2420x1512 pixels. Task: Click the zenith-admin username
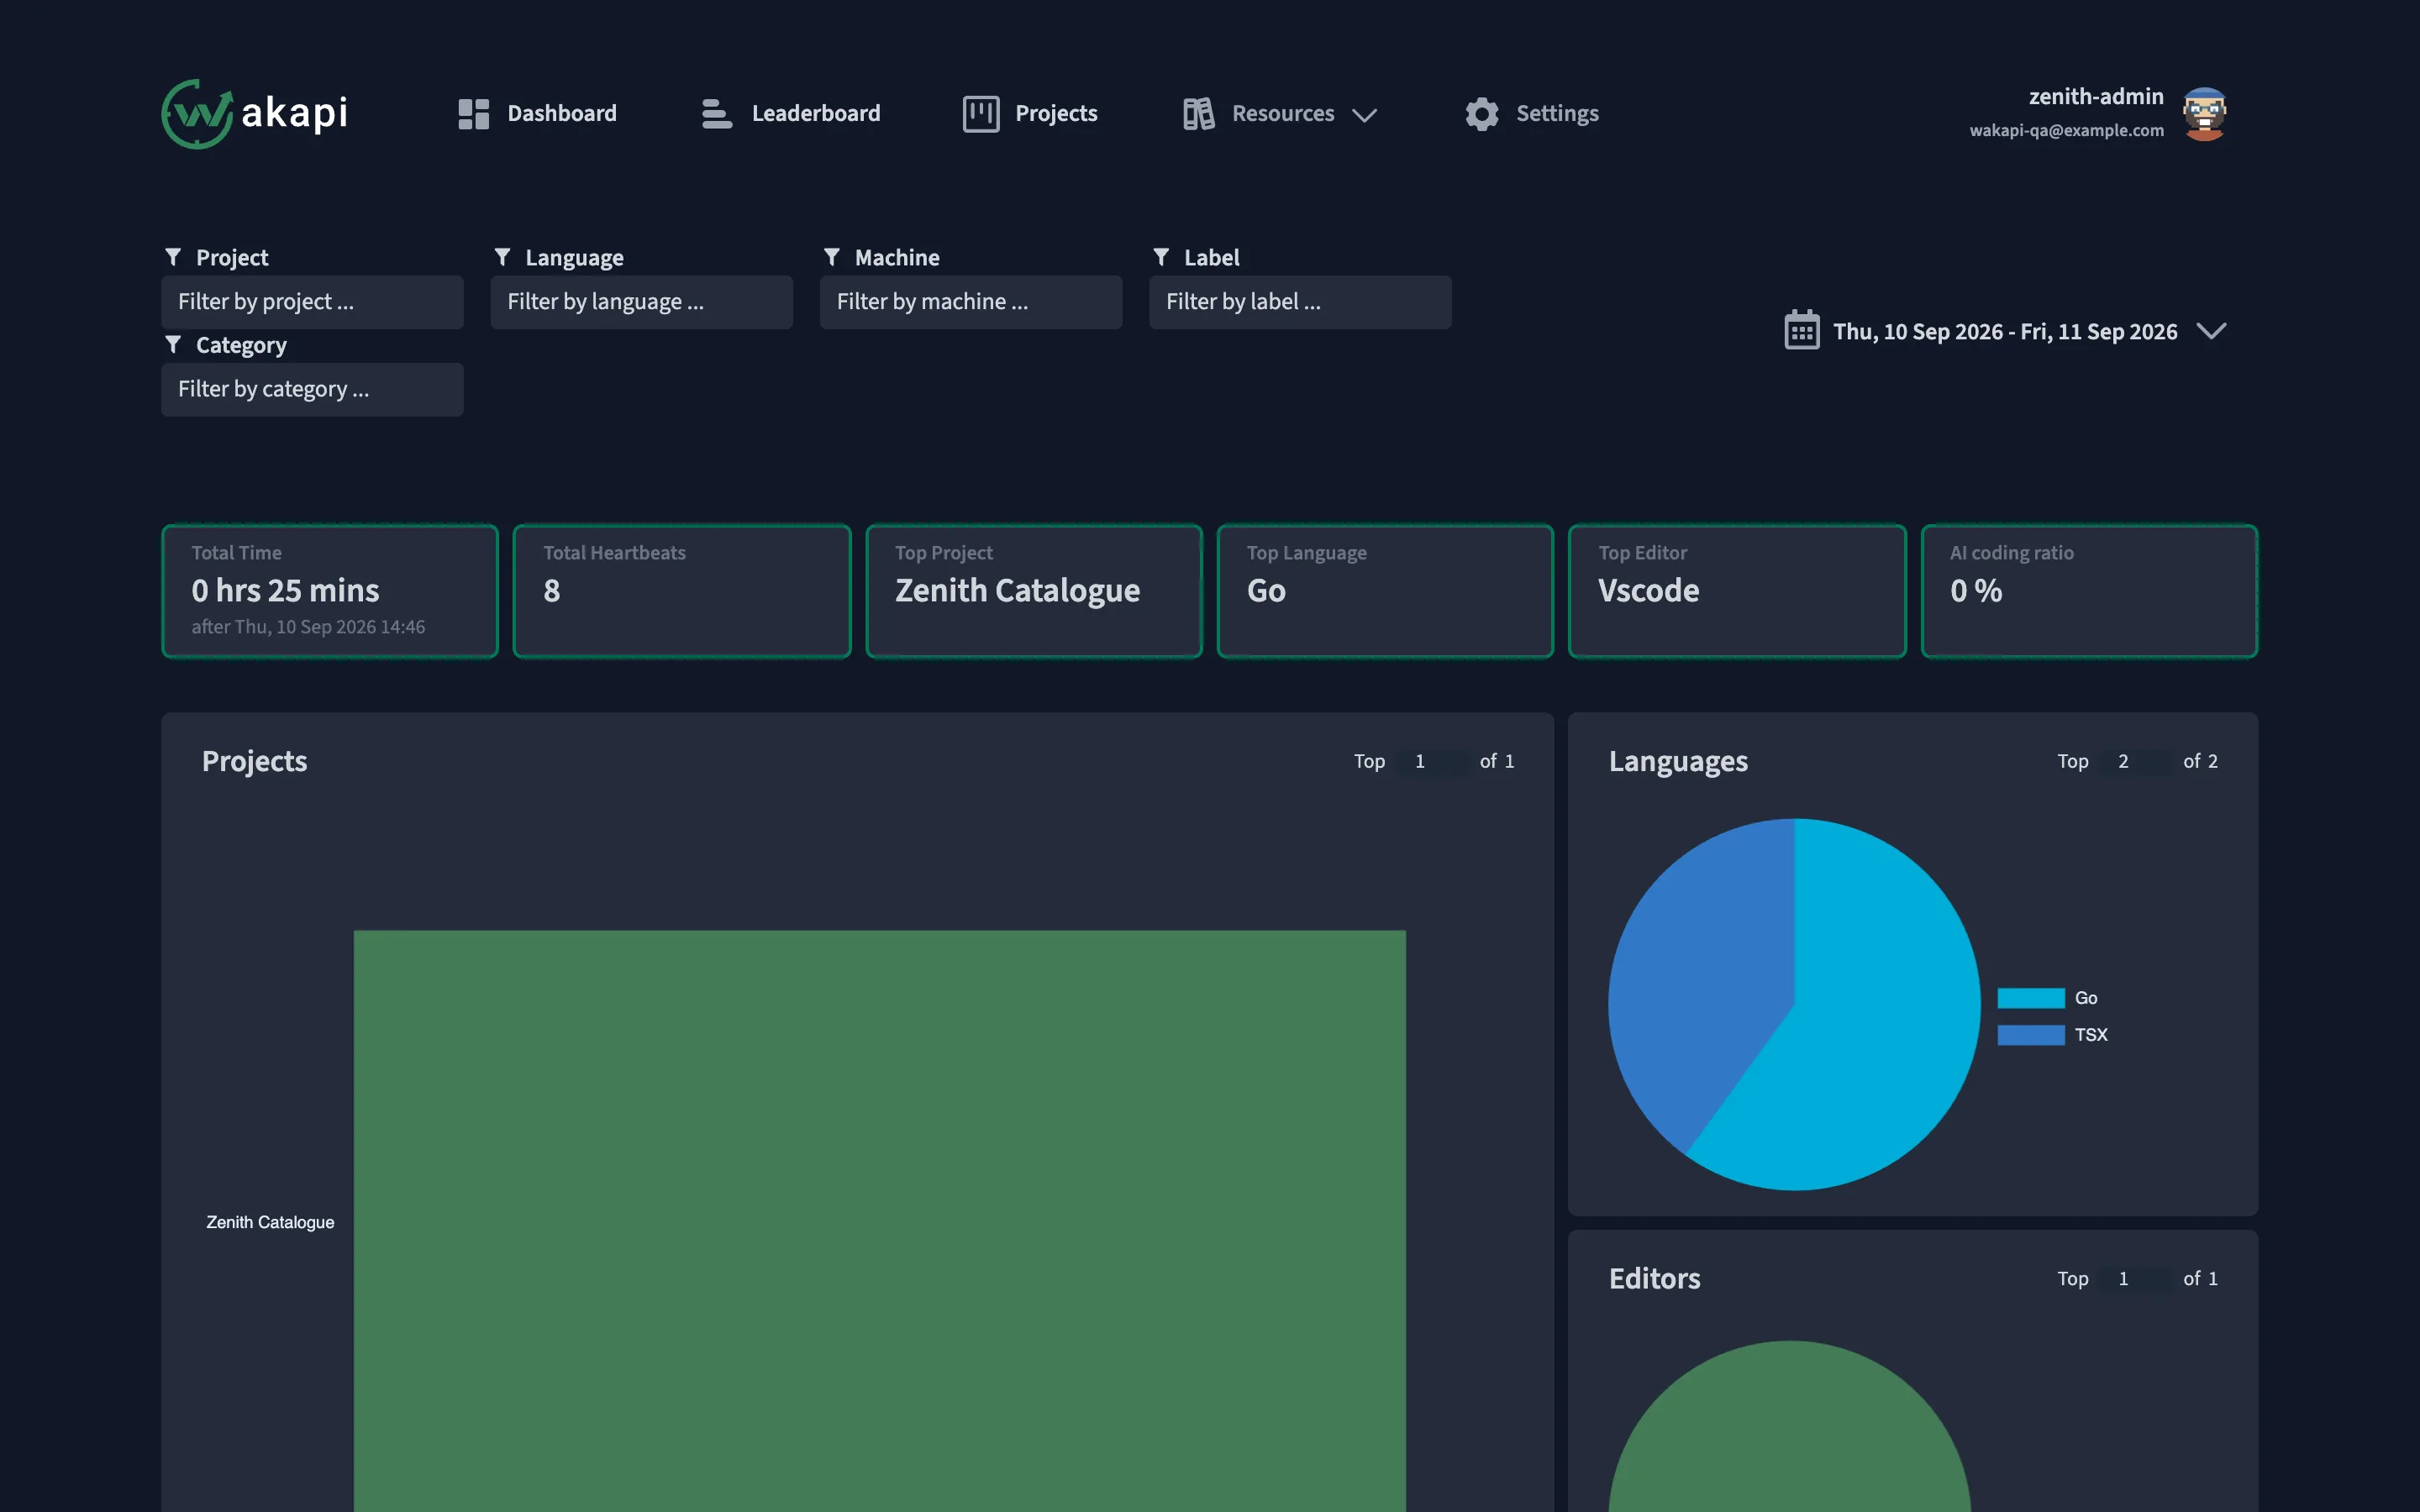coord(2095,96)
